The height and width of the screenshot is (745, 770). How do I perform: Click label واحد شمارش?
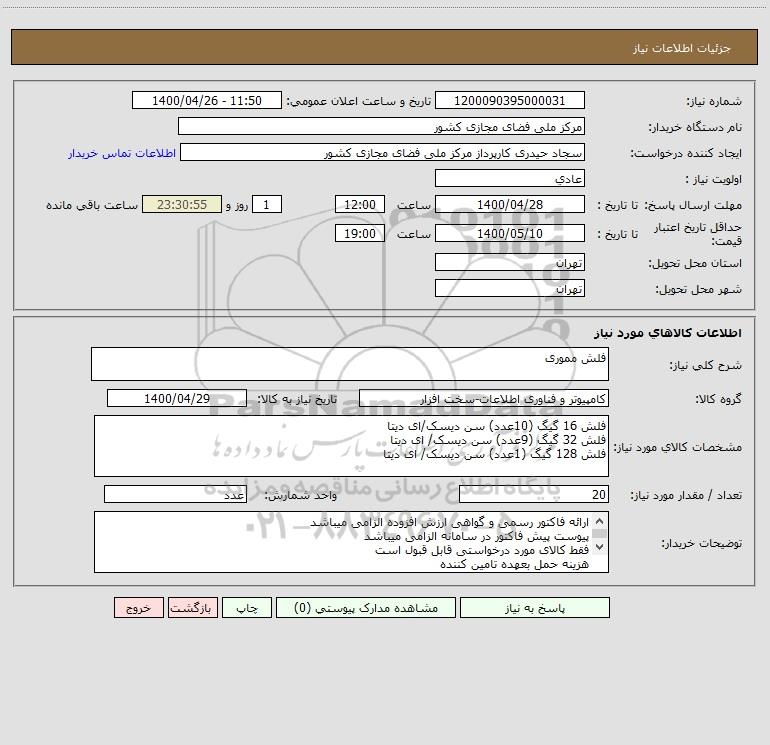(x=301, y=496)
